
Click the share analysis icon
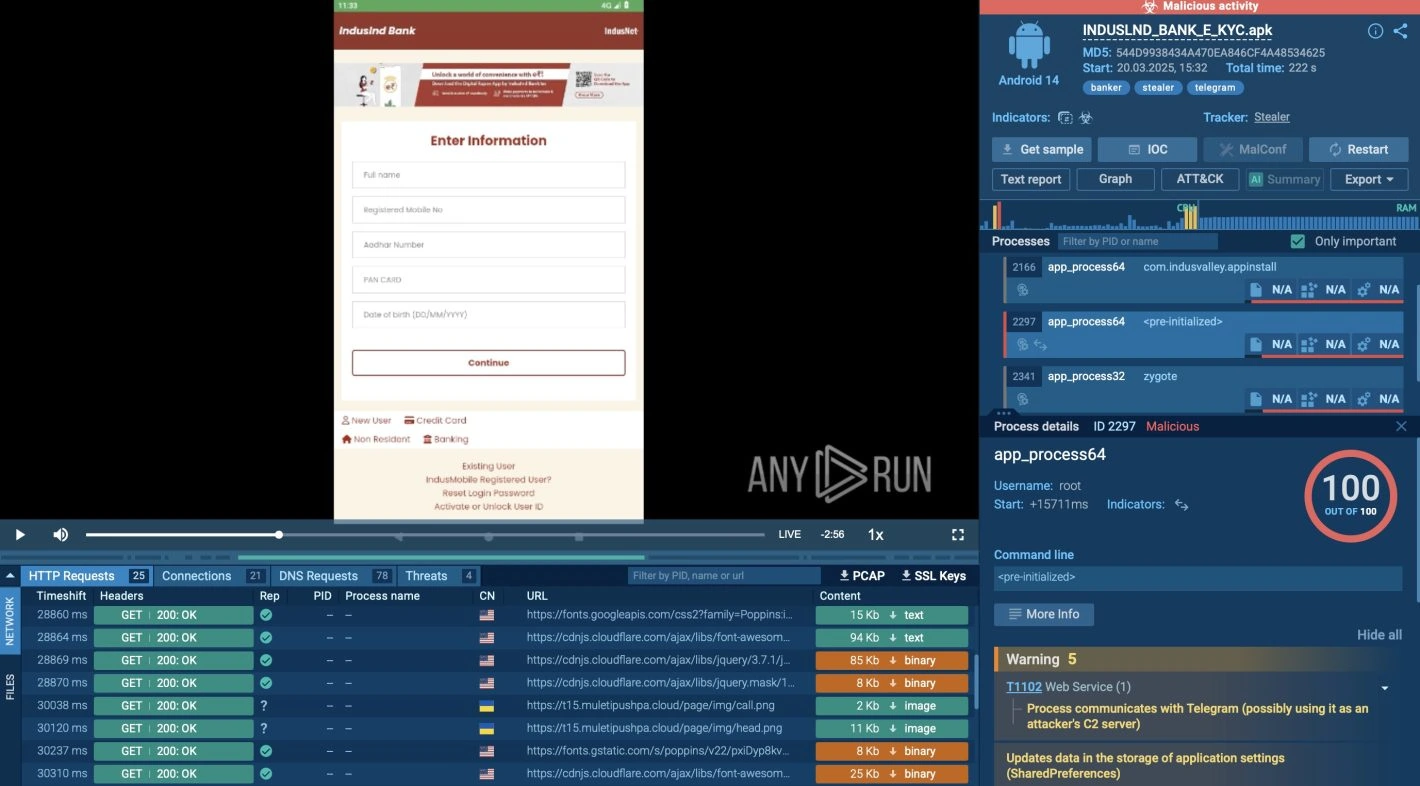tap(1400, 31)
